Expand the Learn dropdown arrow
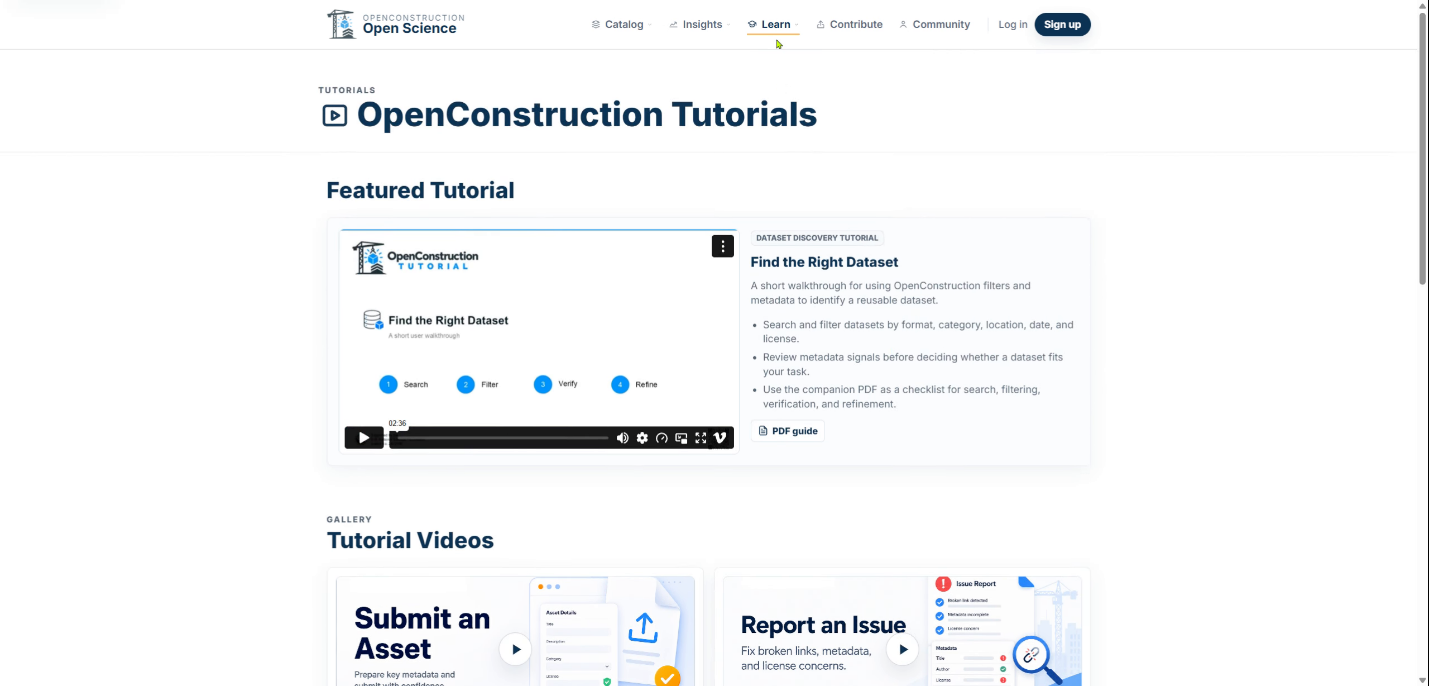The width and height of the screenshot is (1429, 686). (796, 25)
